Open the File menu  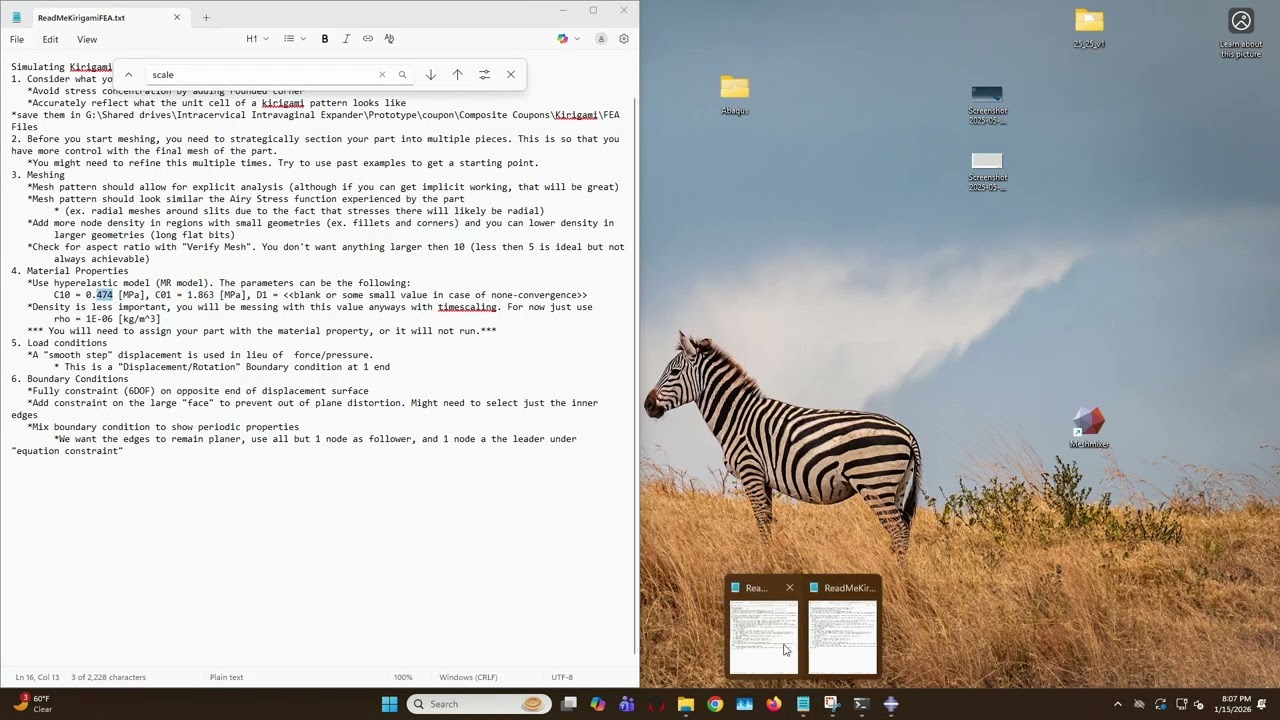tap(17, 39)
